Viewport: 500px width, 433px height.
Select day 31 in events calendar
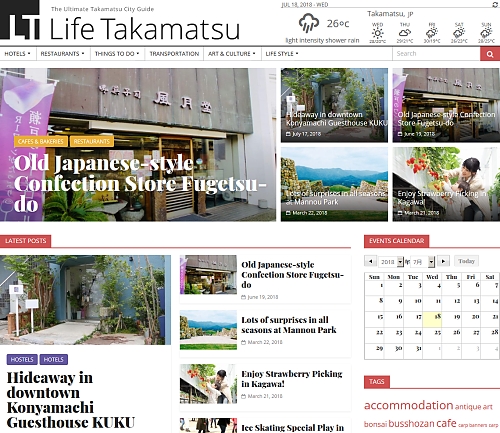[x=413, y=351]
